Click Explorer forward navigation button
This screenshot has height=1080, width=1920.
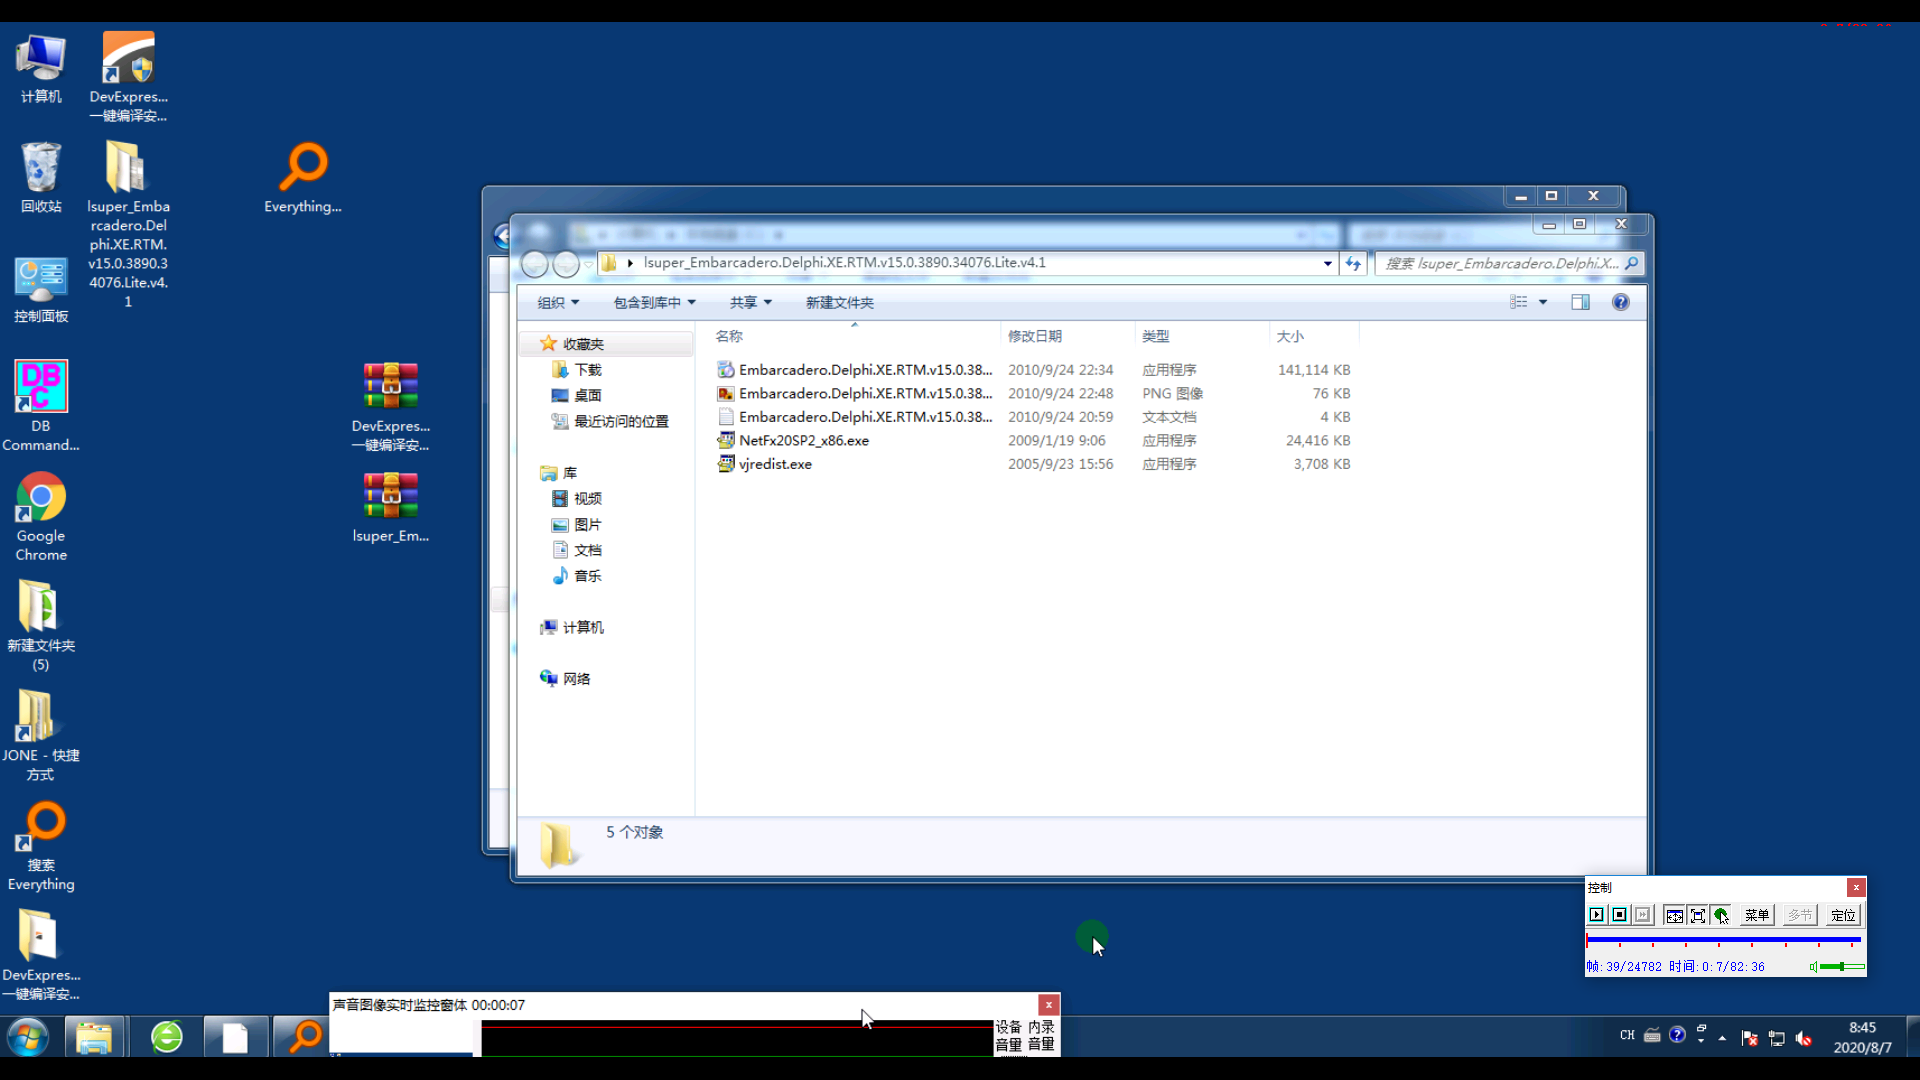pos(566,264)
